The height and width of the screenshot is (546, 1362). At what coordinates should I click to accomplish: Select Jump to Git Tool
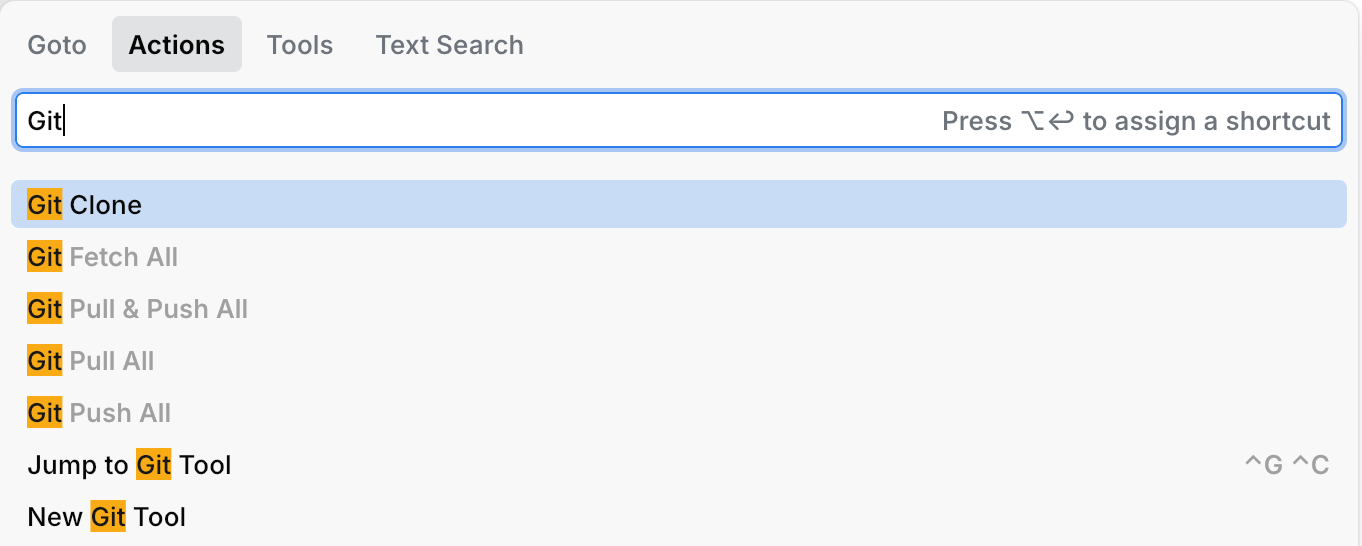pos(130,465)
